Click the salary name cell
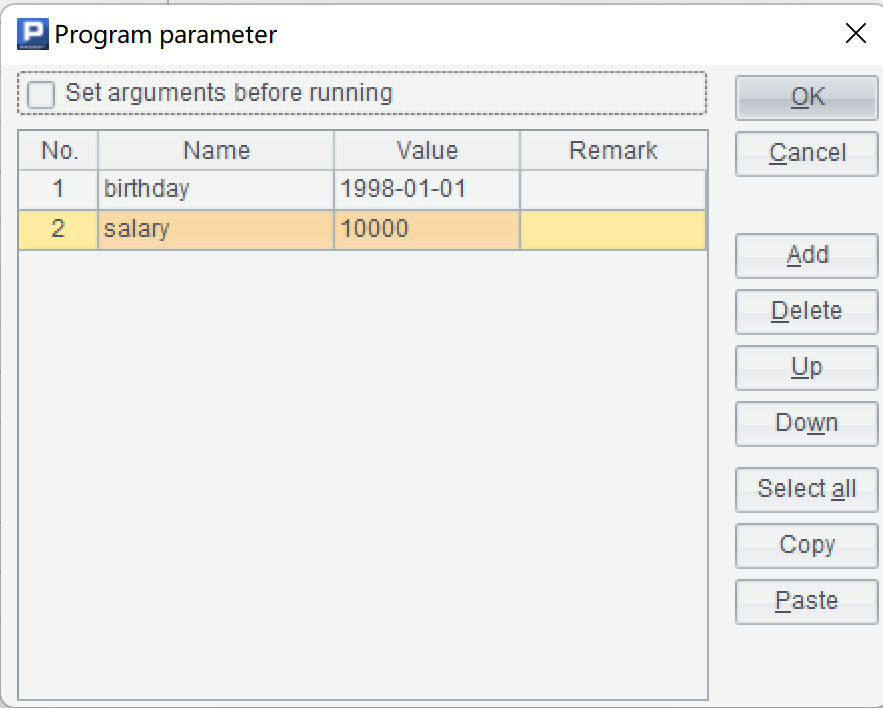The width and height of the screenshot is (883, 708). click(x=216, y=230)
